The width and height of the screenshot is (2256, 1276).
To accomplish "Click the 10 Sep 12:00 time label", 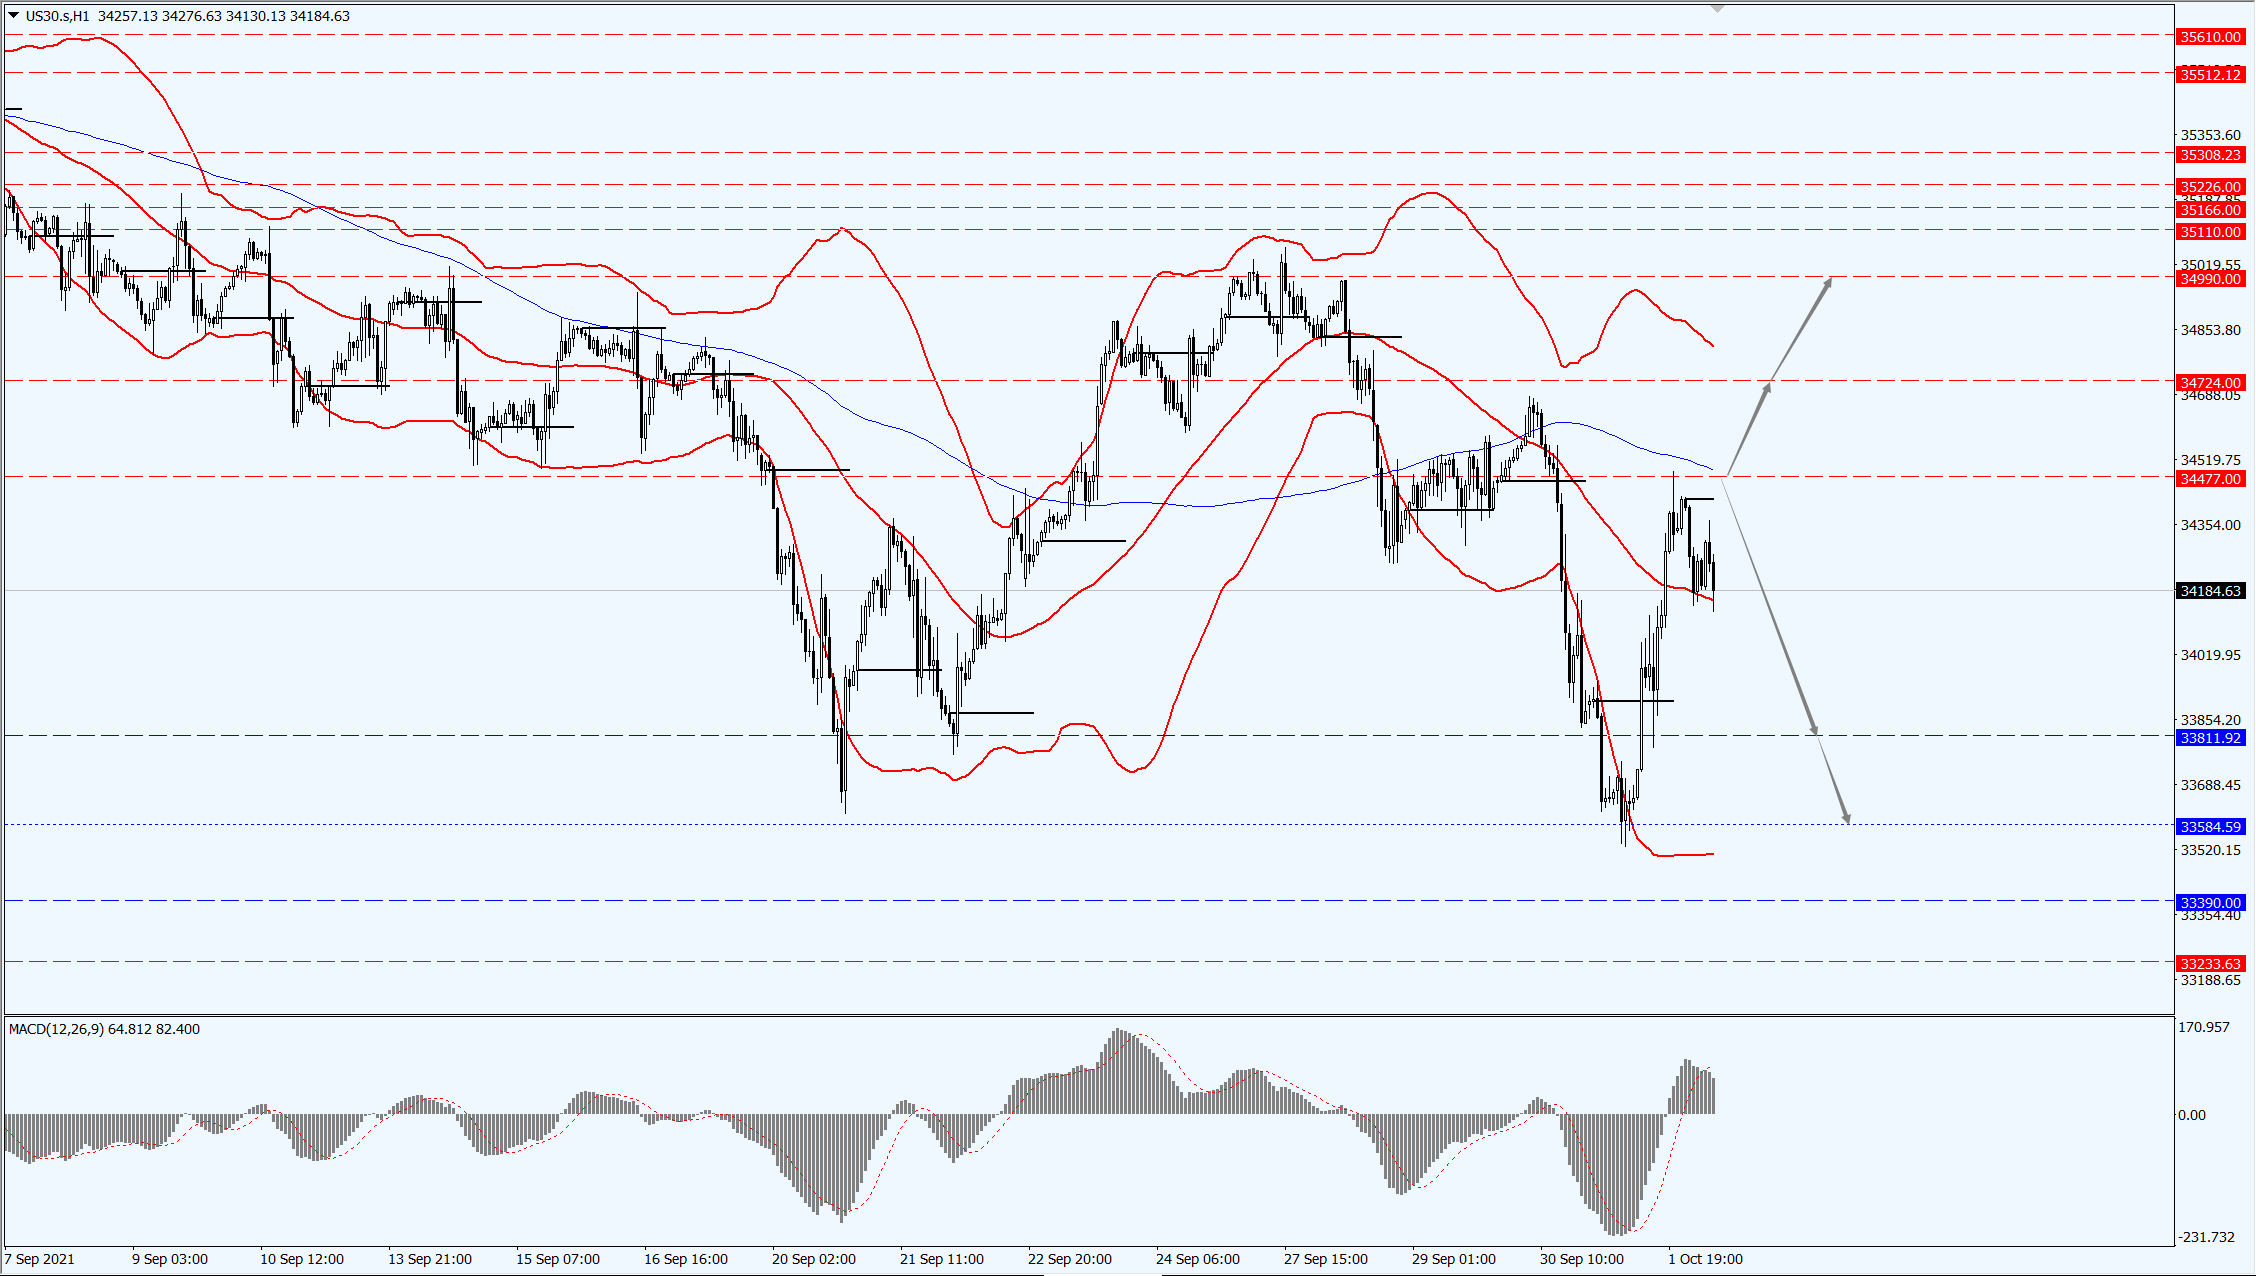I will pos(302,1259).
